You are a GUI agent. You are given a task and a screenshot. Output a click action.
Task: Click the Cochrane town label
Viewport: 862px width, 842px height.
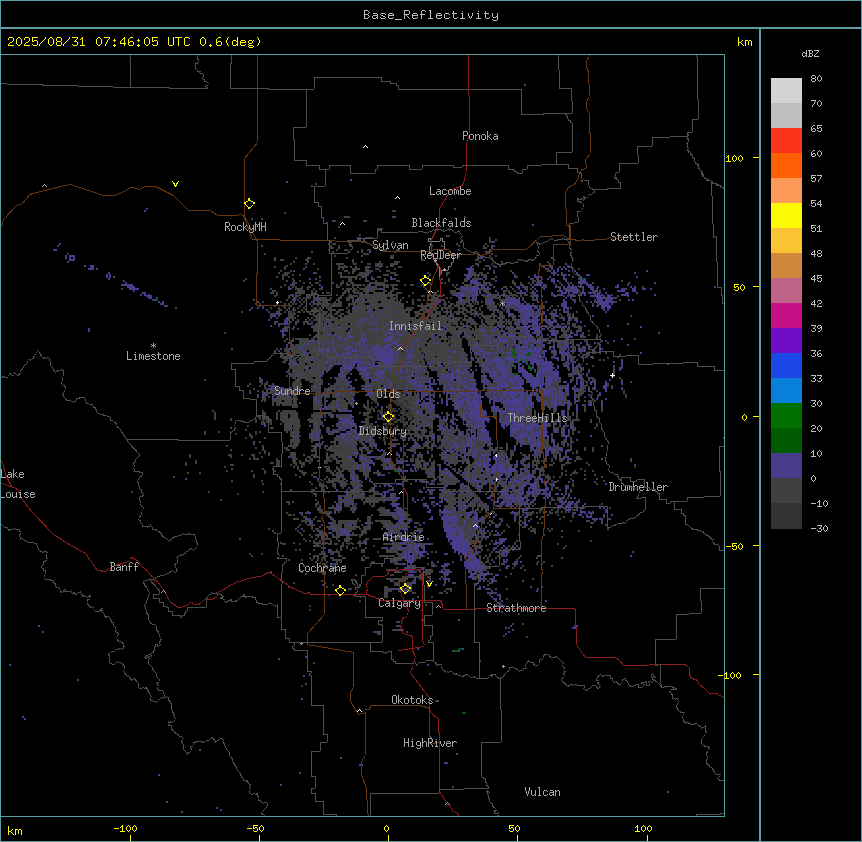click(x=322, y=568)
